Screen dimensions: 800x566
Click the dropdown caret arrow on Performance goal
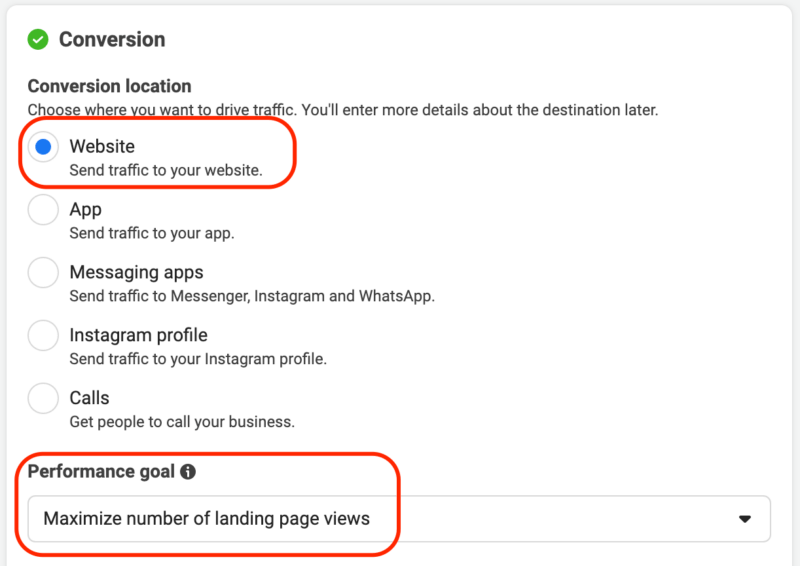tap(744, 519)
